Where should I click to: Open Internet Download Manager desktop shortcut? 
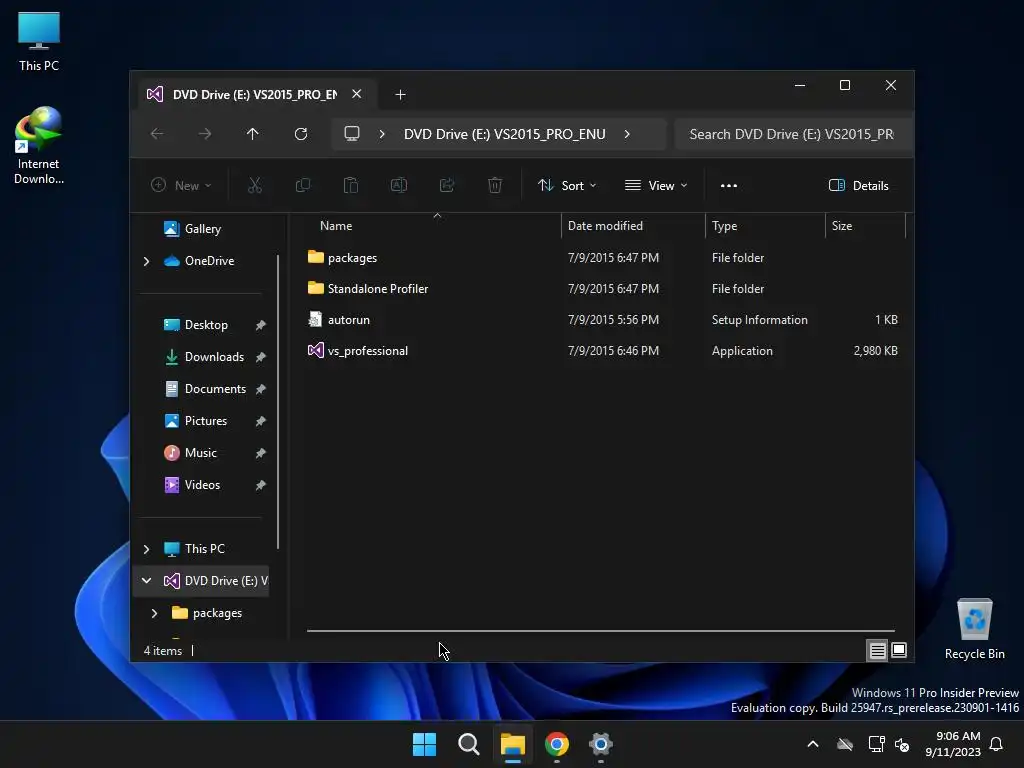click(39, 145)
